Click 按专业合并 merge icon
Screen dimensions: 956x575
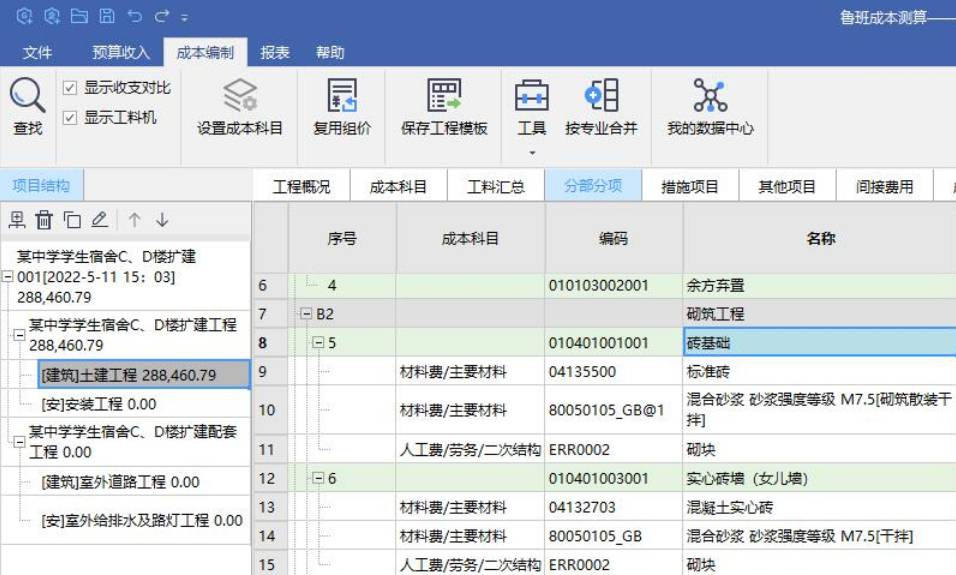[x=601, y=95]
